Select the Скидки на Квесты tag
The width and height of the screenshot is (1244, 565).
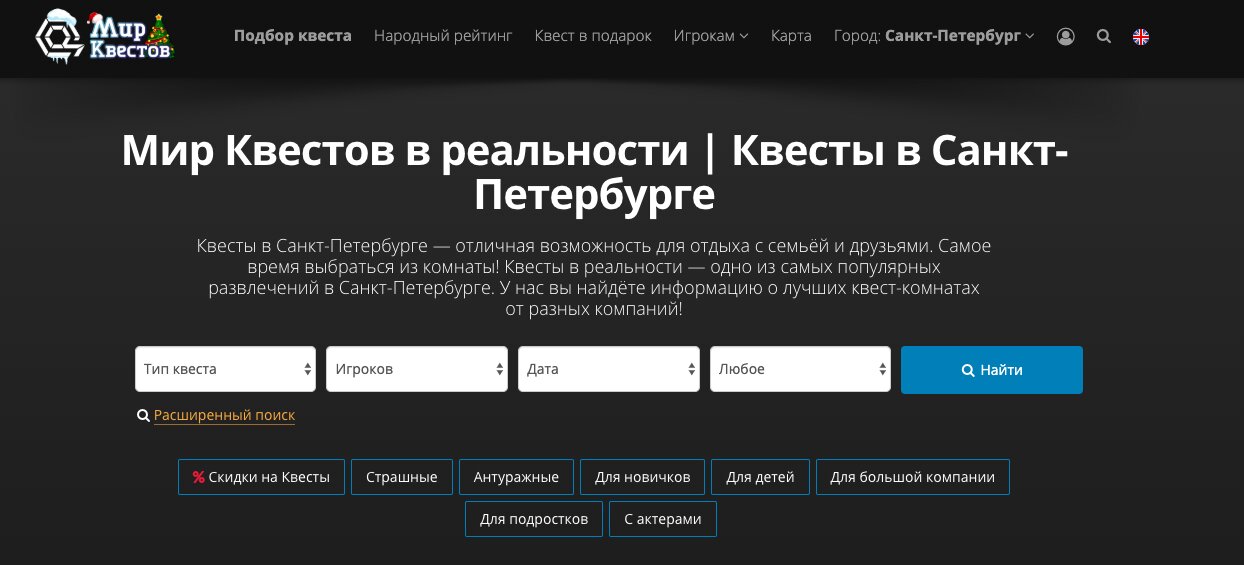(x=261, y=477)
